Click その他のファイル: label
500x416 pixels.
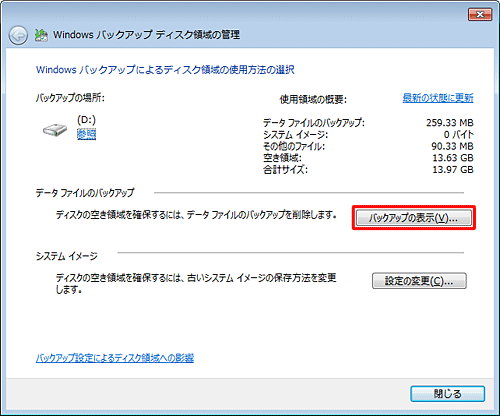tap(294, 146)
